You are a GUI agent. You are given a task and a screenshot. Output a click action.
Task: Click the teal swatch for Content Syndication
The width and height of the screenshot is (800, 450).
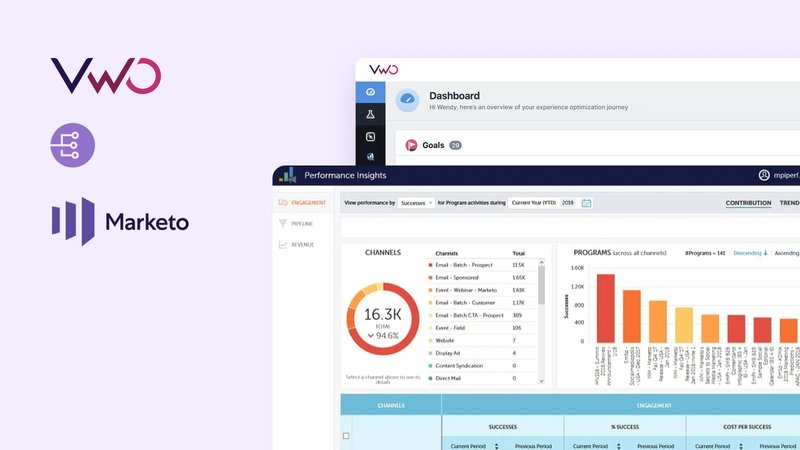pyautogui.click(x=430, y=366)
